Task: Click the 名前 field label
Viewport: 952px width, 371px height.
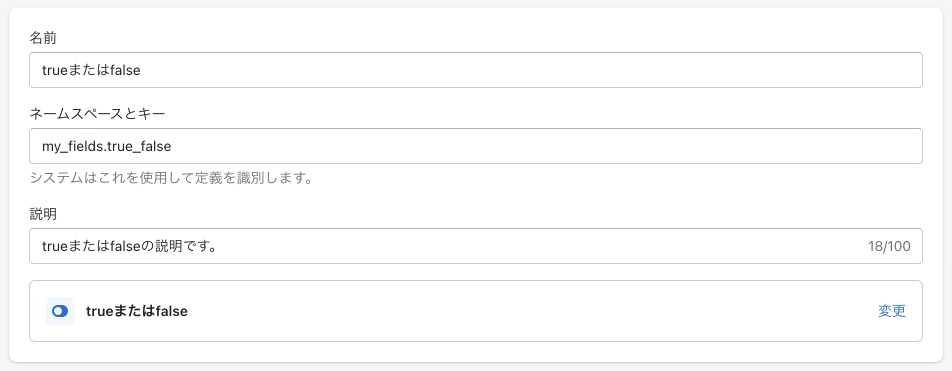Action: (43, 38)
